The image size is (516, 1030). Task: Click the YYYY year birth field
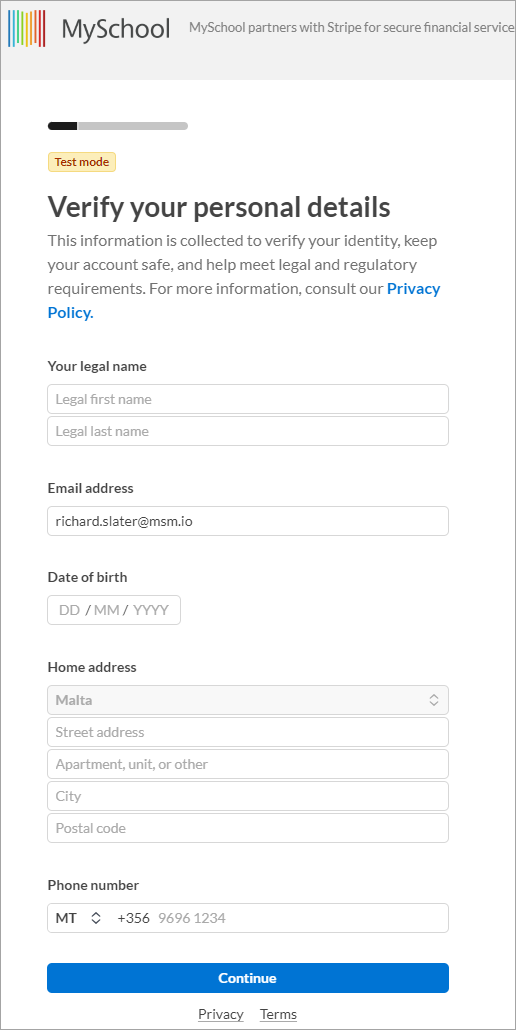[151, 610]
